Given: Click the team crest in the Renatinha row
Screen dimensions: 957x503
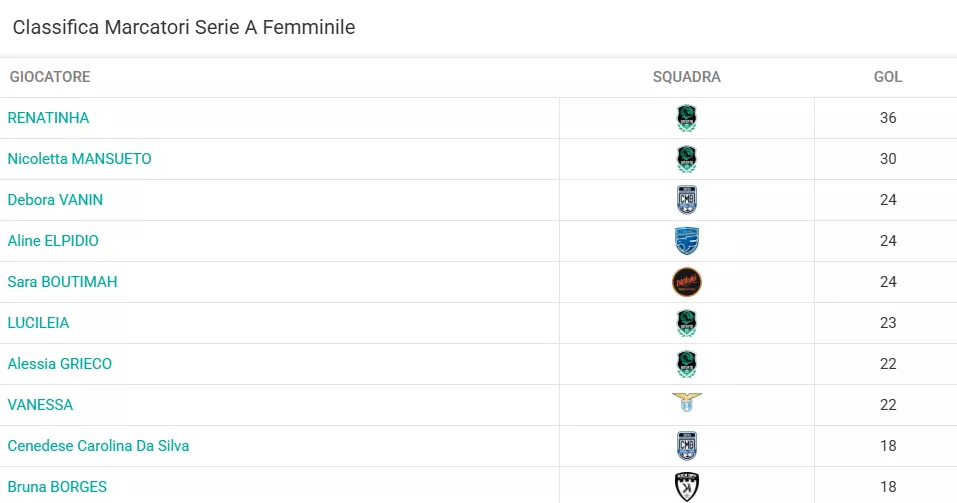Looking at the screenshot, I should pos(687,118).
